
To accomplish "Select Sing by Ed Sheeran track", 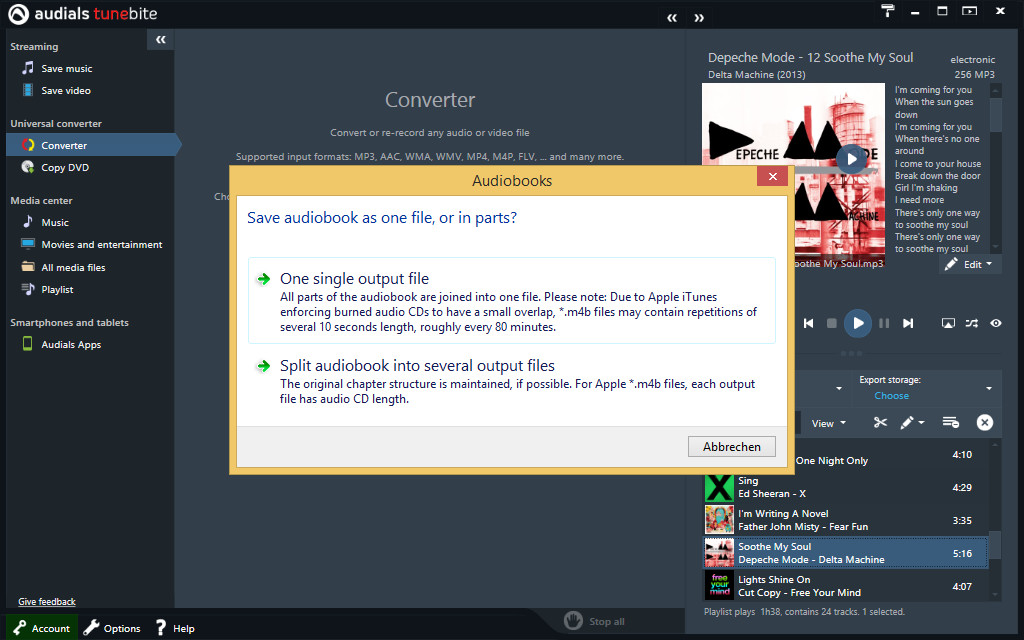I will [846, 487].
